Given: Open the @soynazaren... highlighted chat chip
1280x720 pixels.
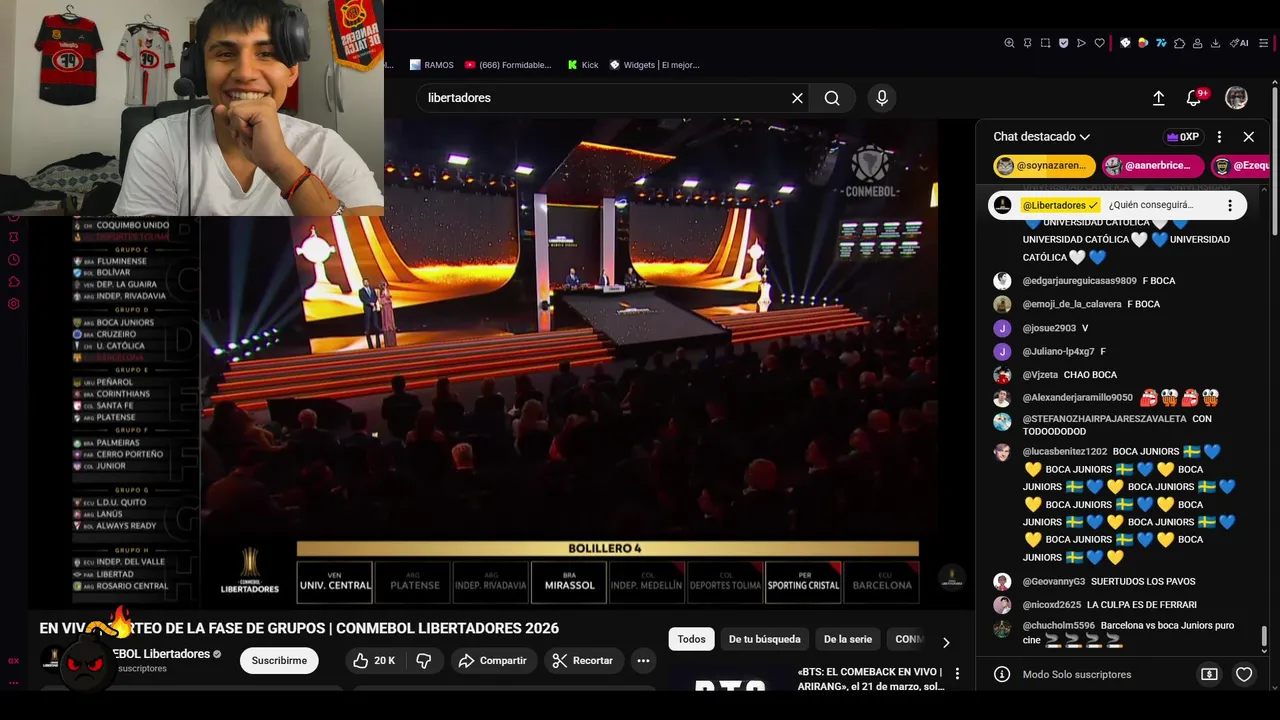Looking at the screenshot, I should pos(1044,166).
